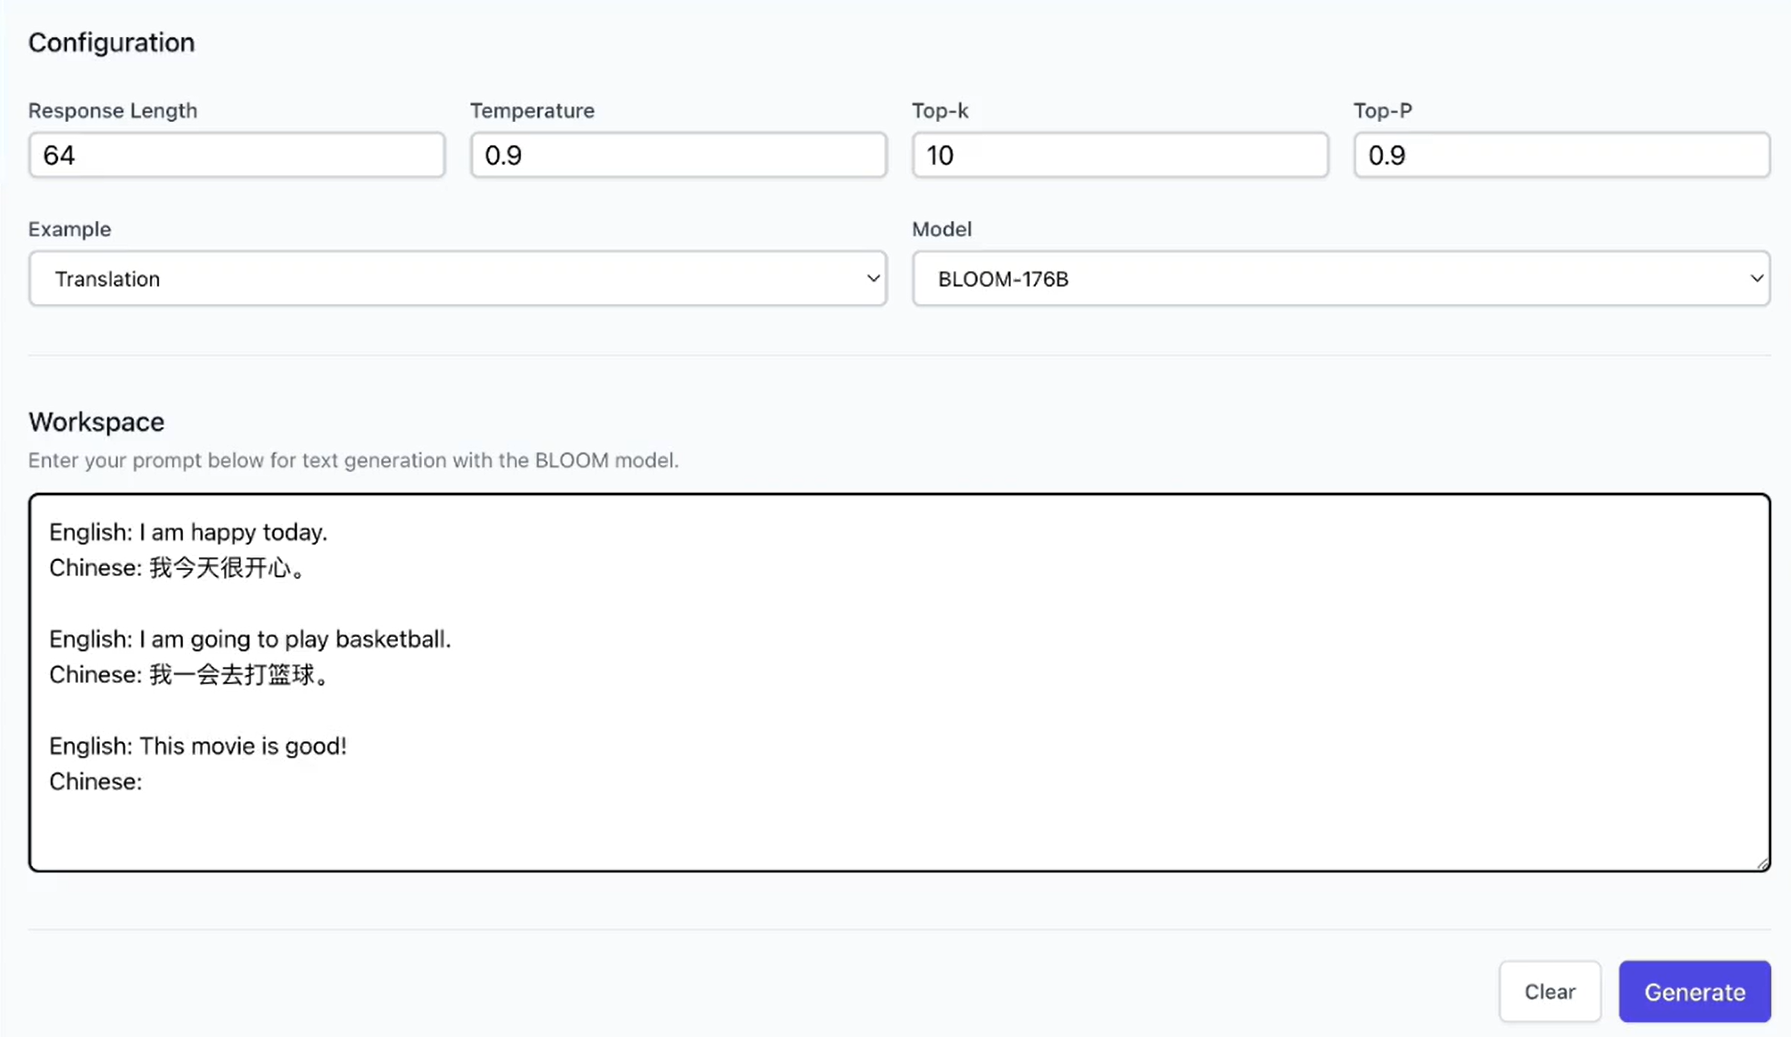Click the Response Length input field
The width and height of the screenshot is (1791, 1037).
(x=237, y=155)
